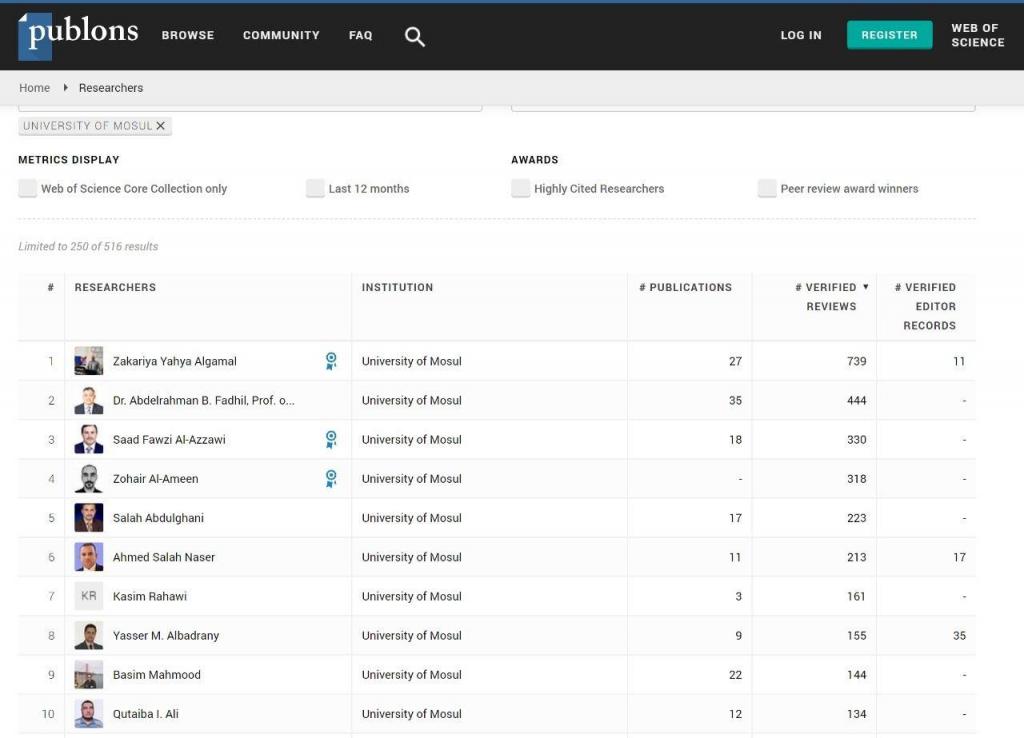Click the Publons logo
The image size is (1024, 738).
[x=78, y=35]
